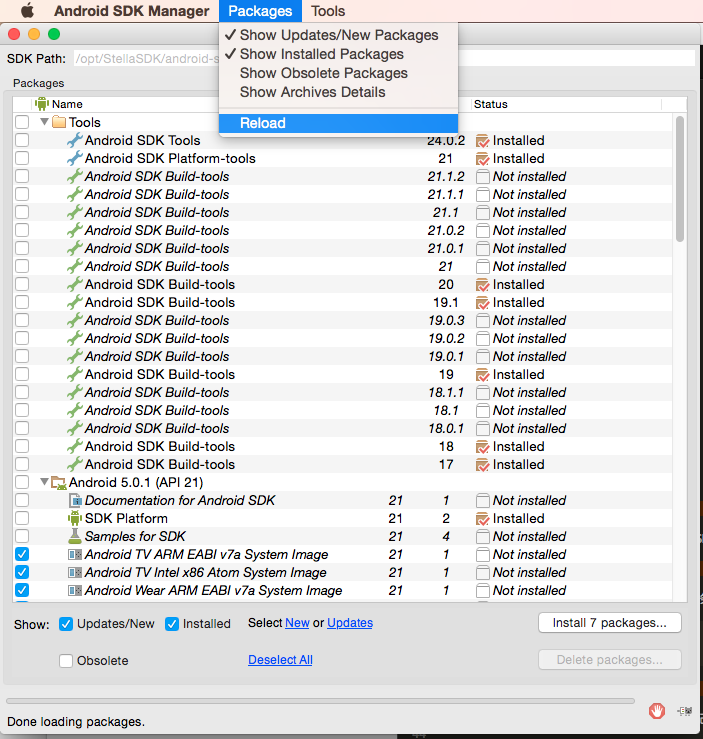This screenshot has width=703, height=739.
Task: Click the Samples for SDK flask icon
Action: tap(75, 536)
